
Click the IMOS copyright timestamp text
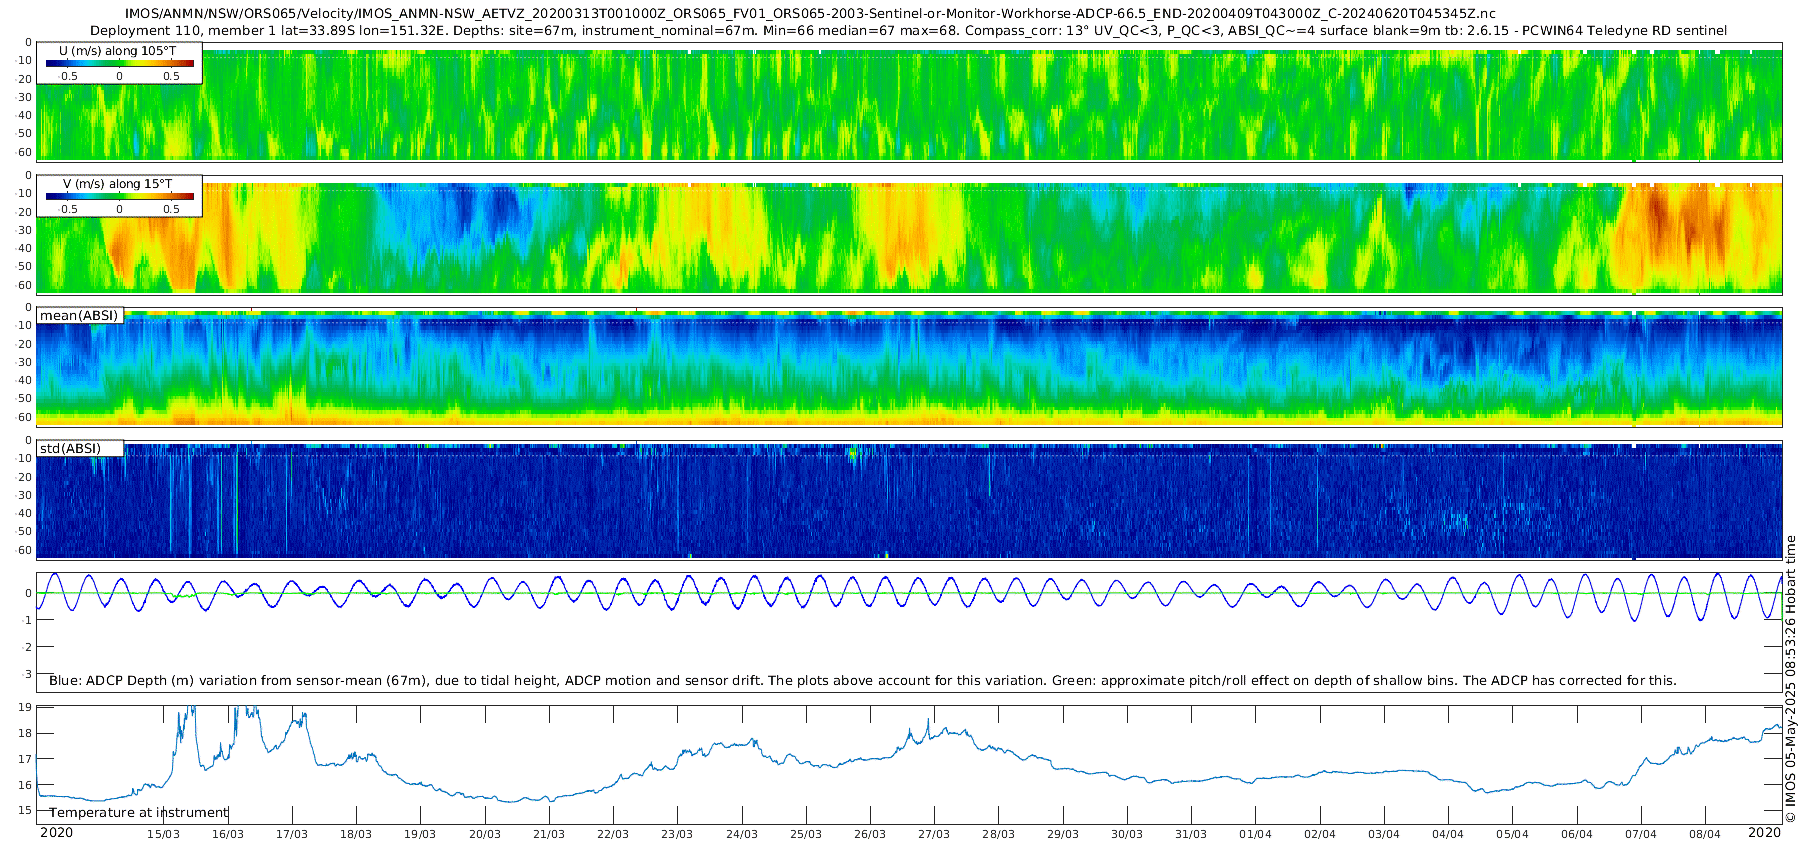(1790, 680)
